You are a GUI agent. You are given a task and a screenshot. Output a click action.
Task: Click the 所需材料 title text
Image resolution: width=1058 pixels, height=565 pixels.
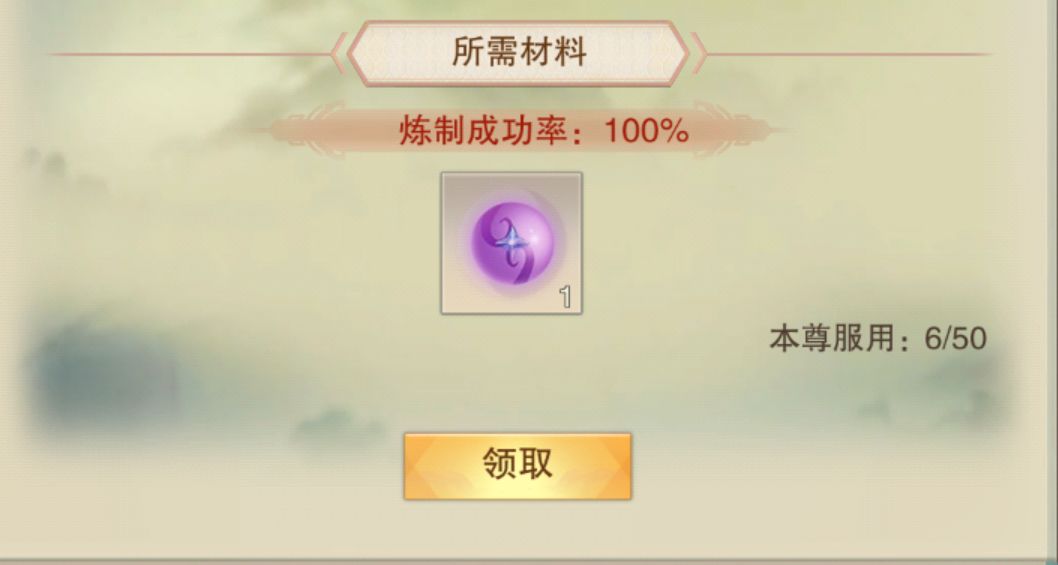[x=518, y=53]
